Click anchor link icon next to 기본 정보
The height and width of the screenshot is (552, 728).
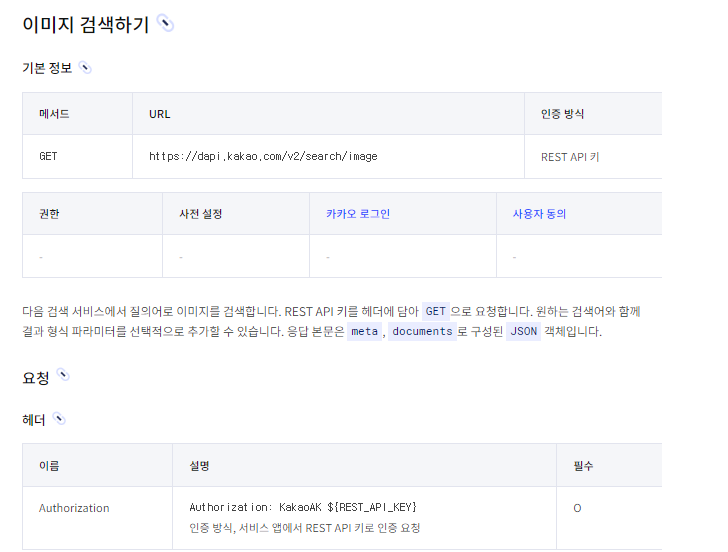[85, 68]
